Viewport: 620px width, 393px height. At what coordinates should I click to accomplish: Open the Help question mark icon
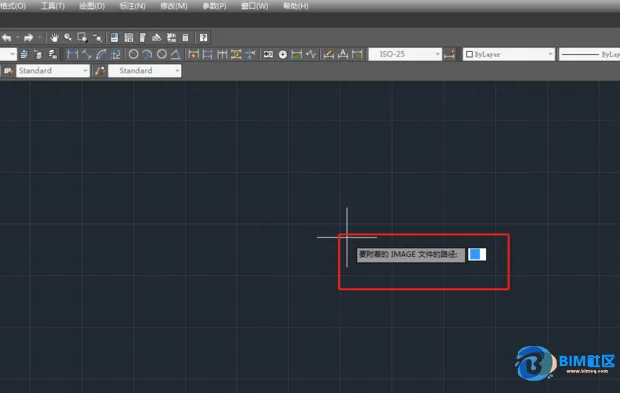point(203,38)
